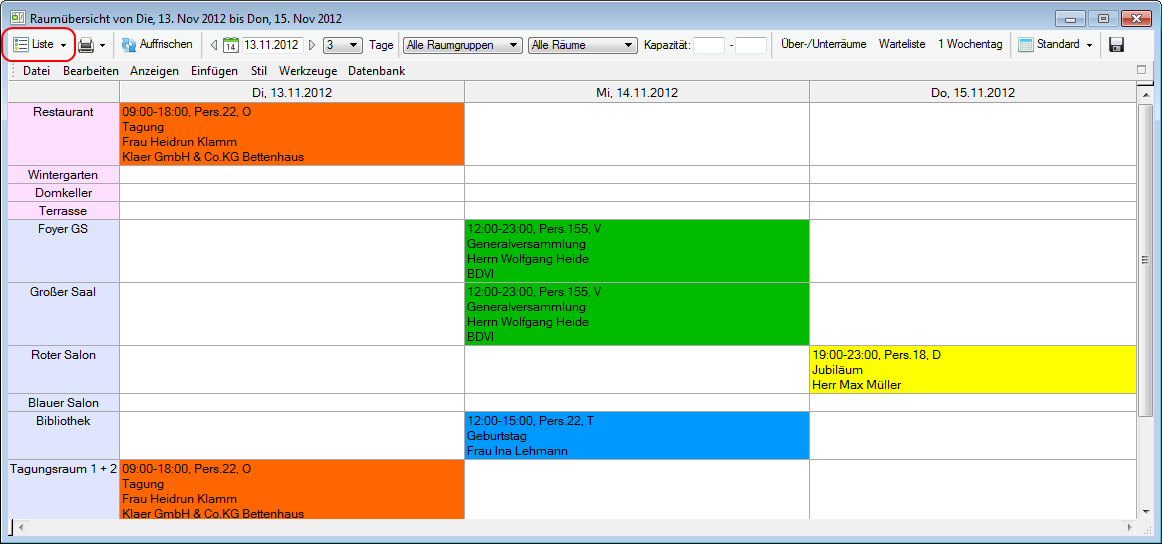This screenshot has width=1162, height=544.
Task: Click the Liste view icon
Action: tap(21, 45)
